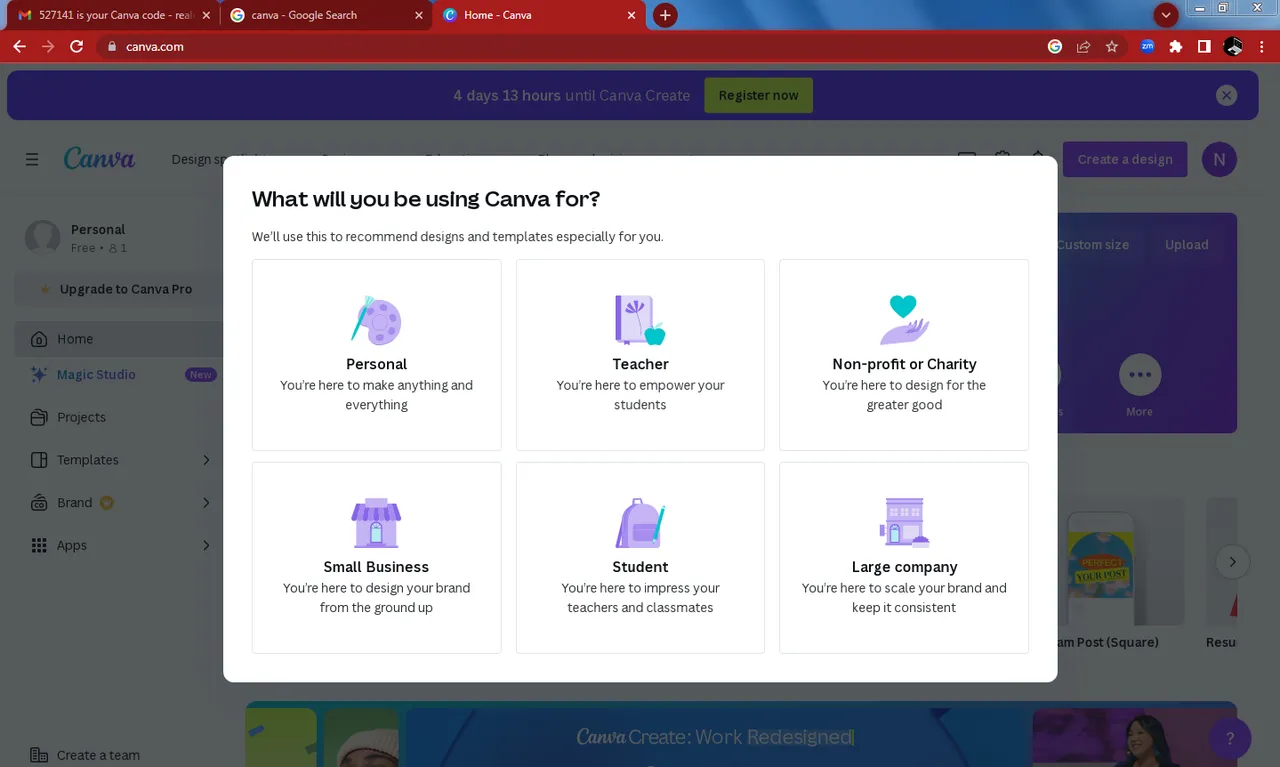Screen dimensions: 1280x767
Task: Click Create a team icon
Action: (x=39, y=755)
